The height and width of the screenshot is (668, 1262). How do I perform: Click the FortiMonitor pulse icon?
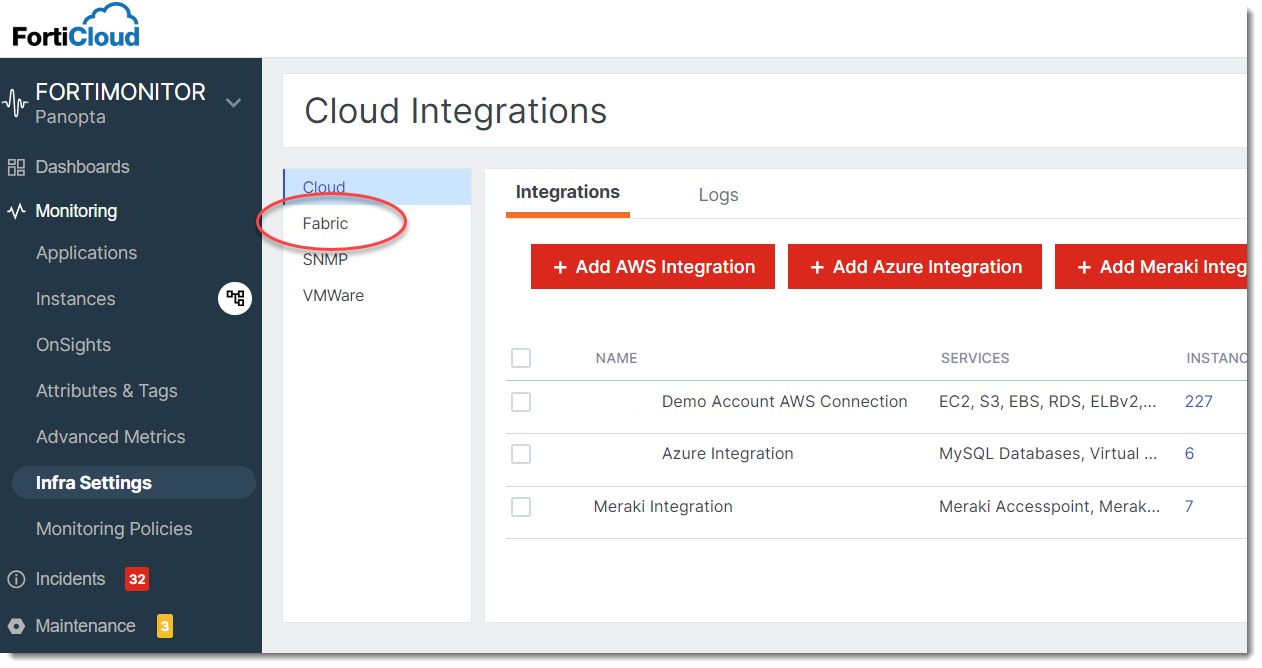(x=16, y=102)
